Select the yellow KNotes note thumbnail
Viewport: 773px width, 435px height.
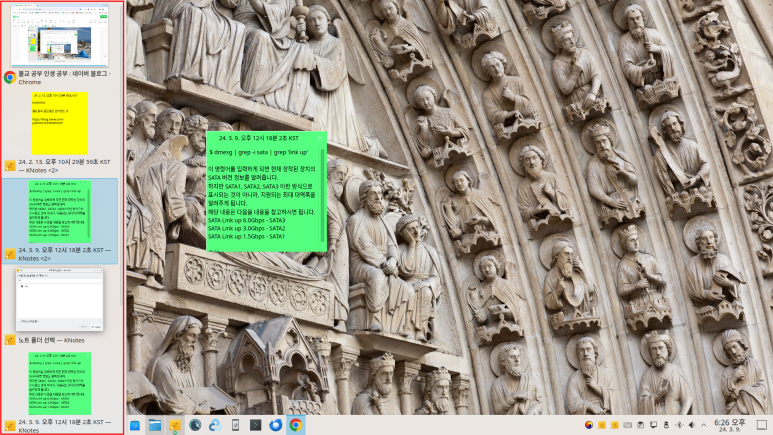point(60,123)
